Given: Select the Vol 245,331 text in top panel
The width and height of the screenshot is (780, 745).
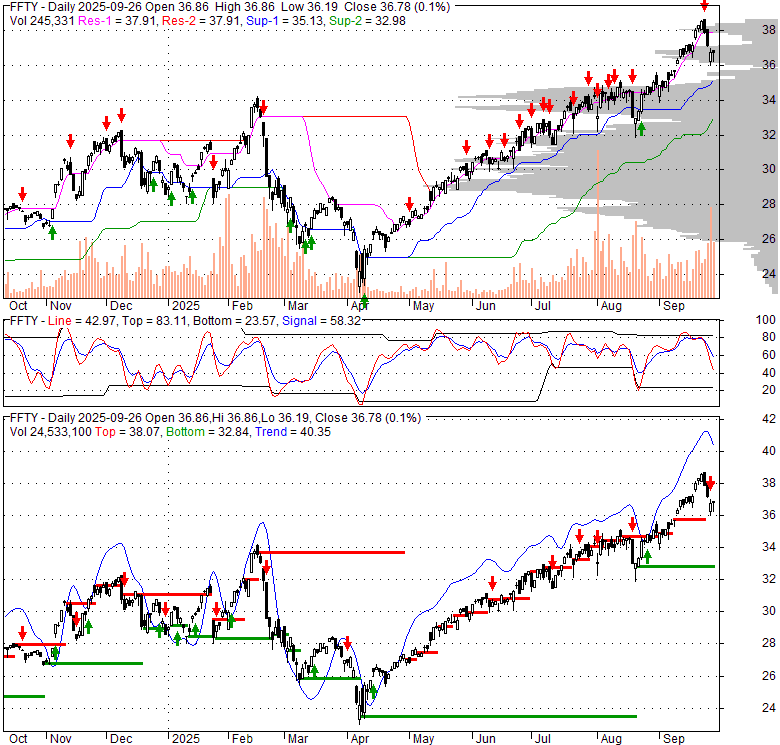Looking at the screenshot, I should coord(42,21).
